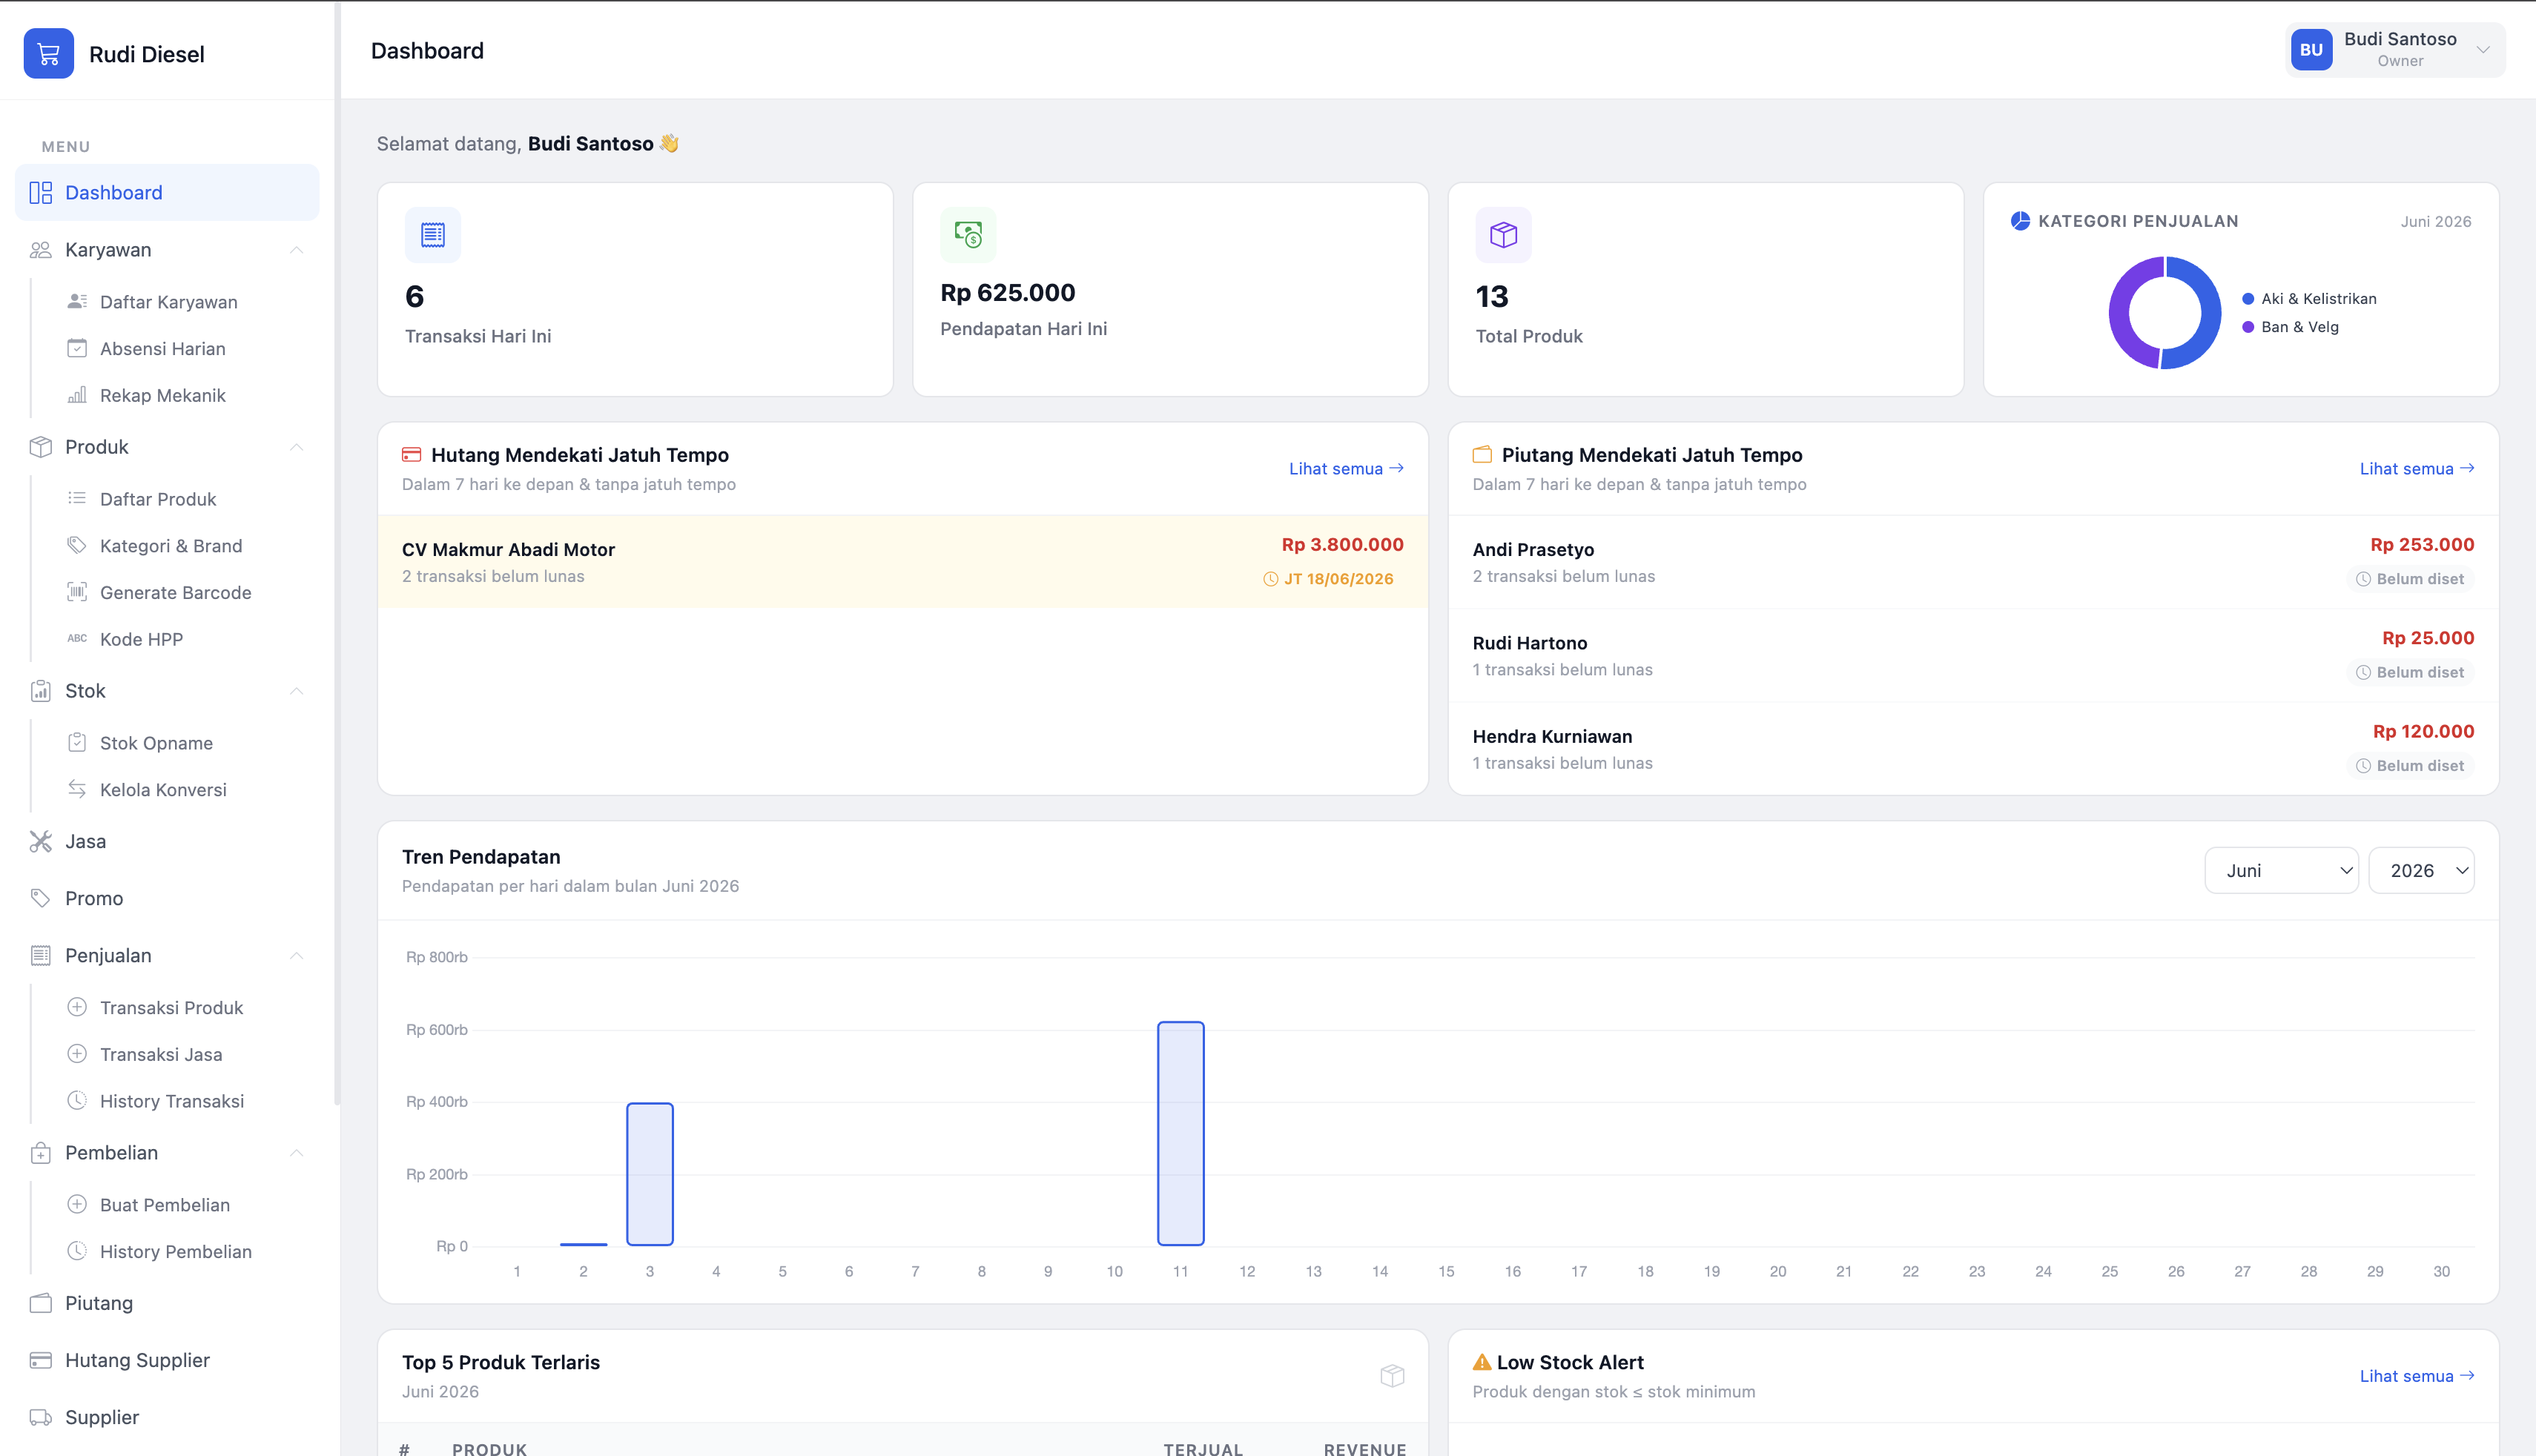
Task: Click the Kode HPP ABC icon
Action: point(77,638)
